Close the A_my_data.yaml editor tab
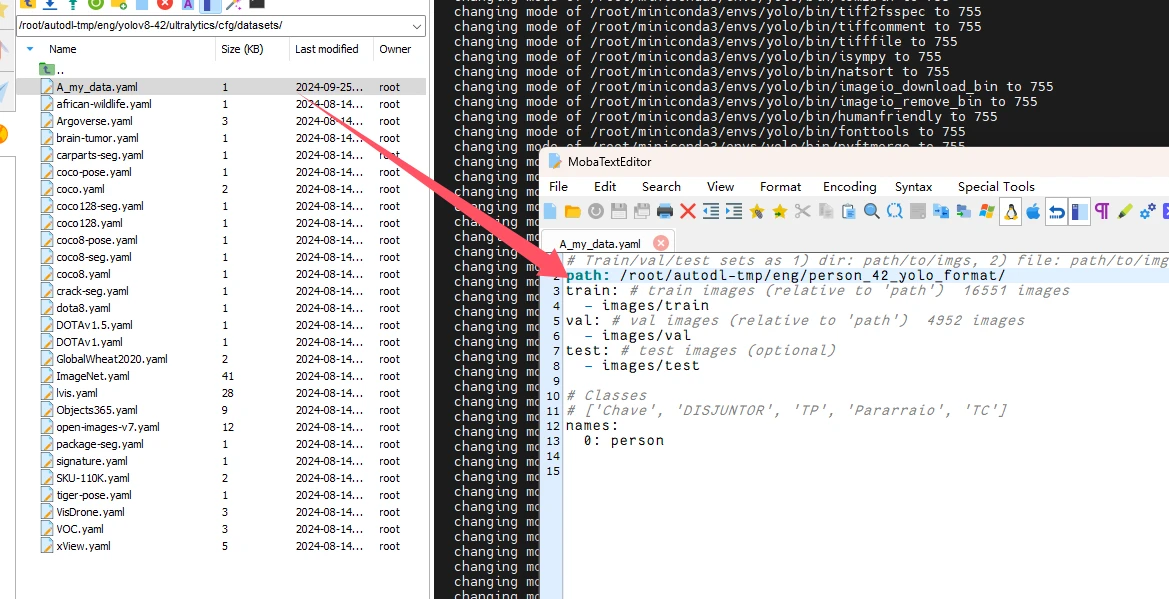The image size is (1169, 599). click(661, 243)
